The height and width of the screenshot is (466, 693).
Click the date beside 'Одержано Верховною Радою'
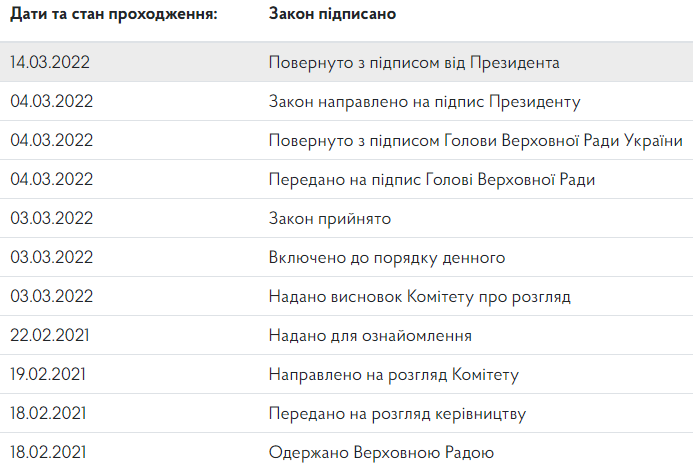coord(51,452)
